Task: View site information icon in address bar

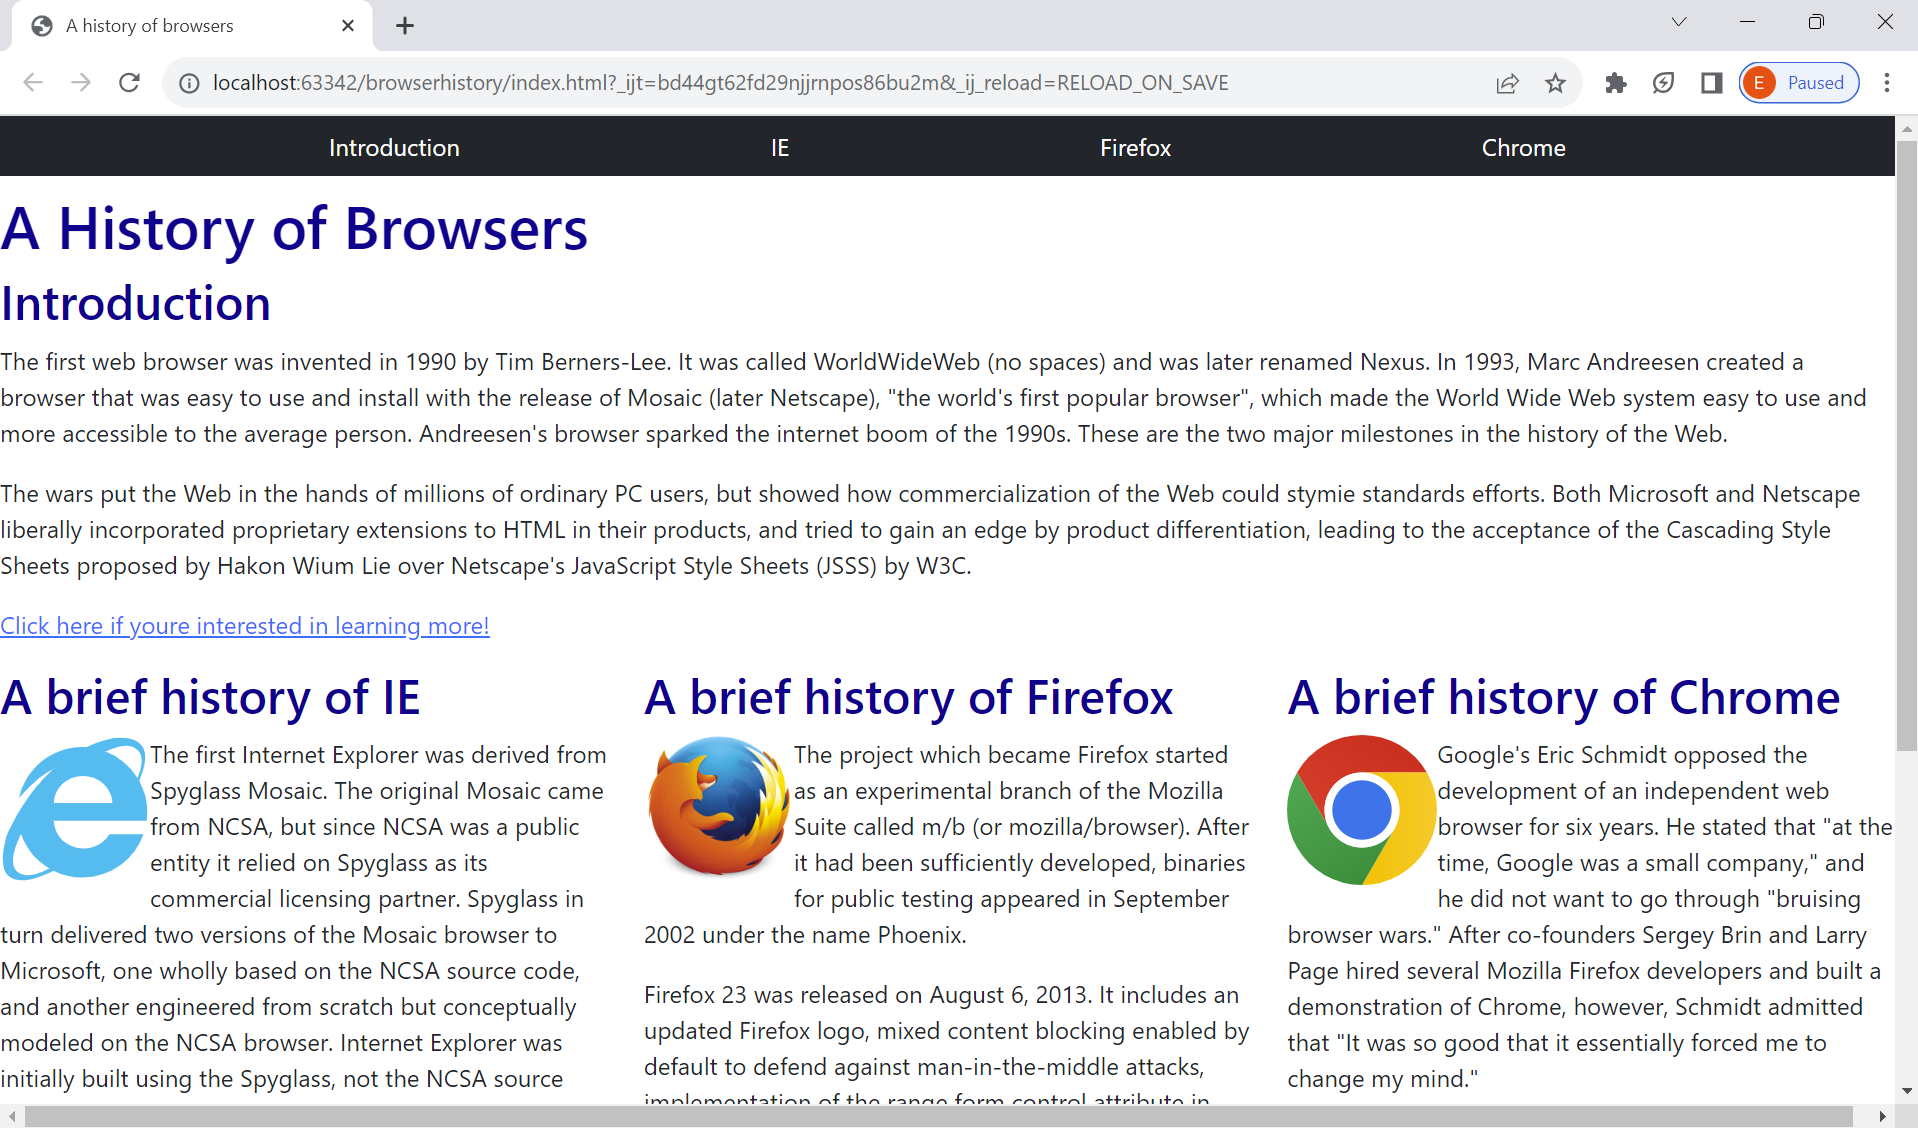Action: point(189,83)
